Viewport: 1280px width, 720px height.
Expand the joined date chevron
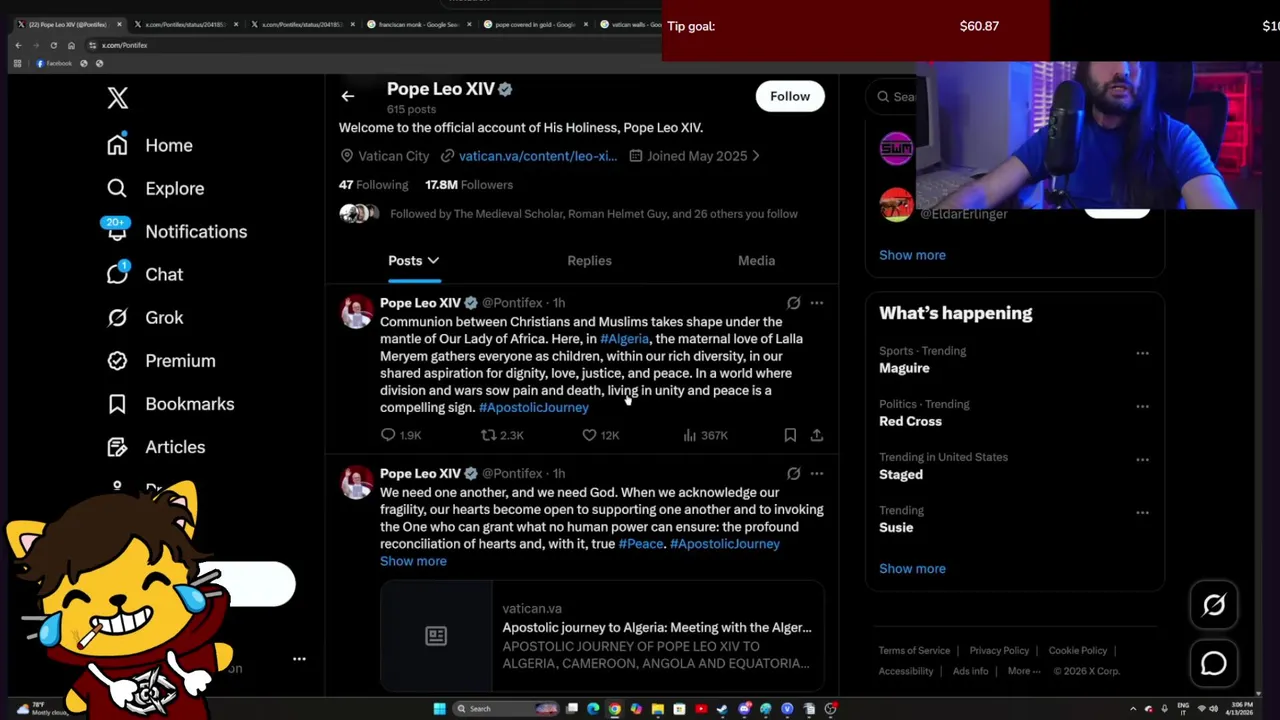click(756, 156)
